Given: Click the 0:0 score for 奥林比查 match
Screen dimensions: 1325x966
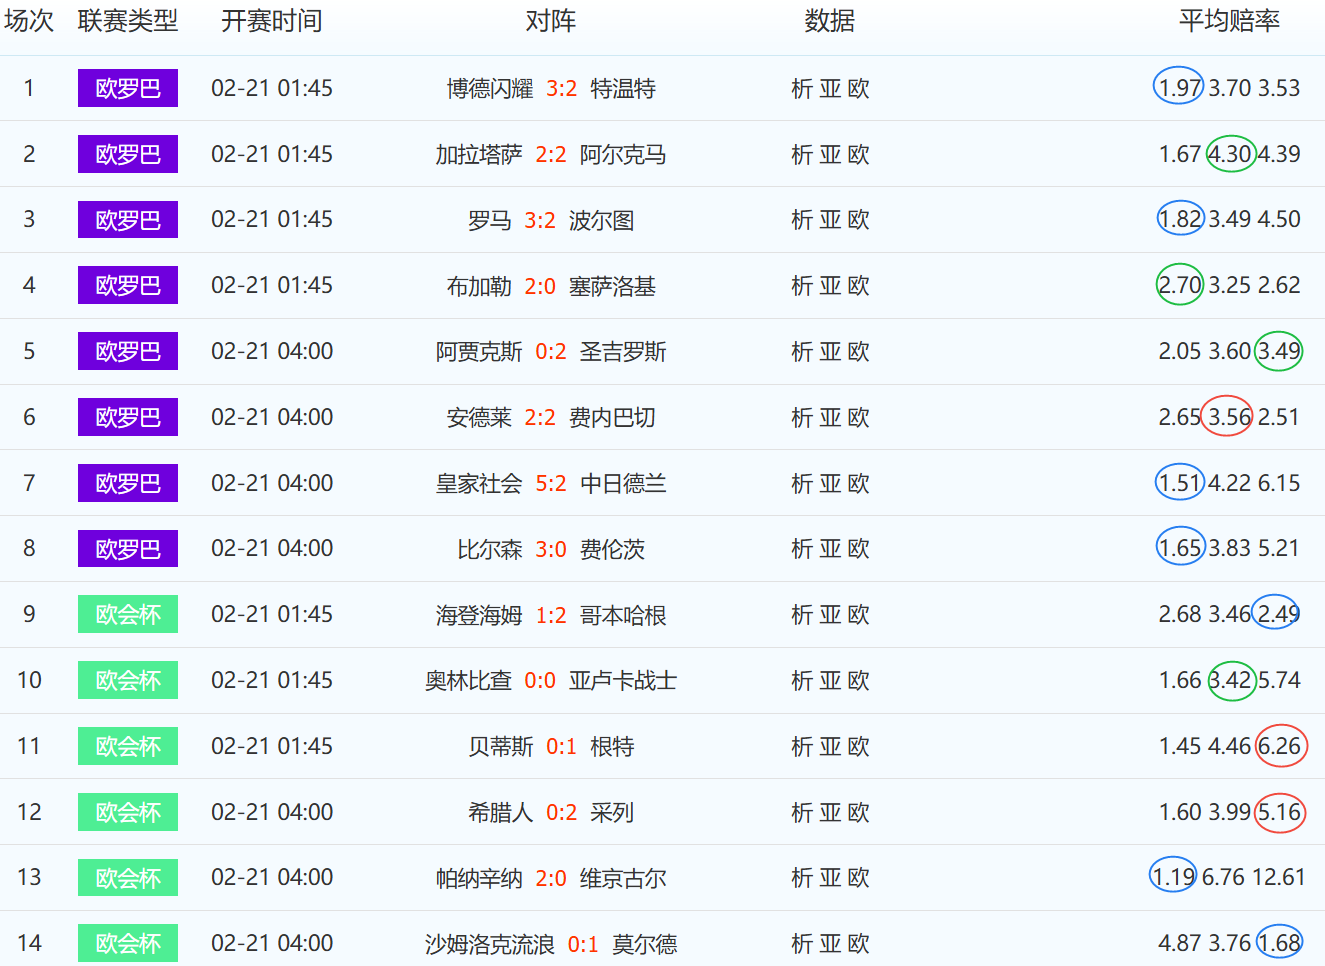Looking at the screenshot, I should coord(540,681).
